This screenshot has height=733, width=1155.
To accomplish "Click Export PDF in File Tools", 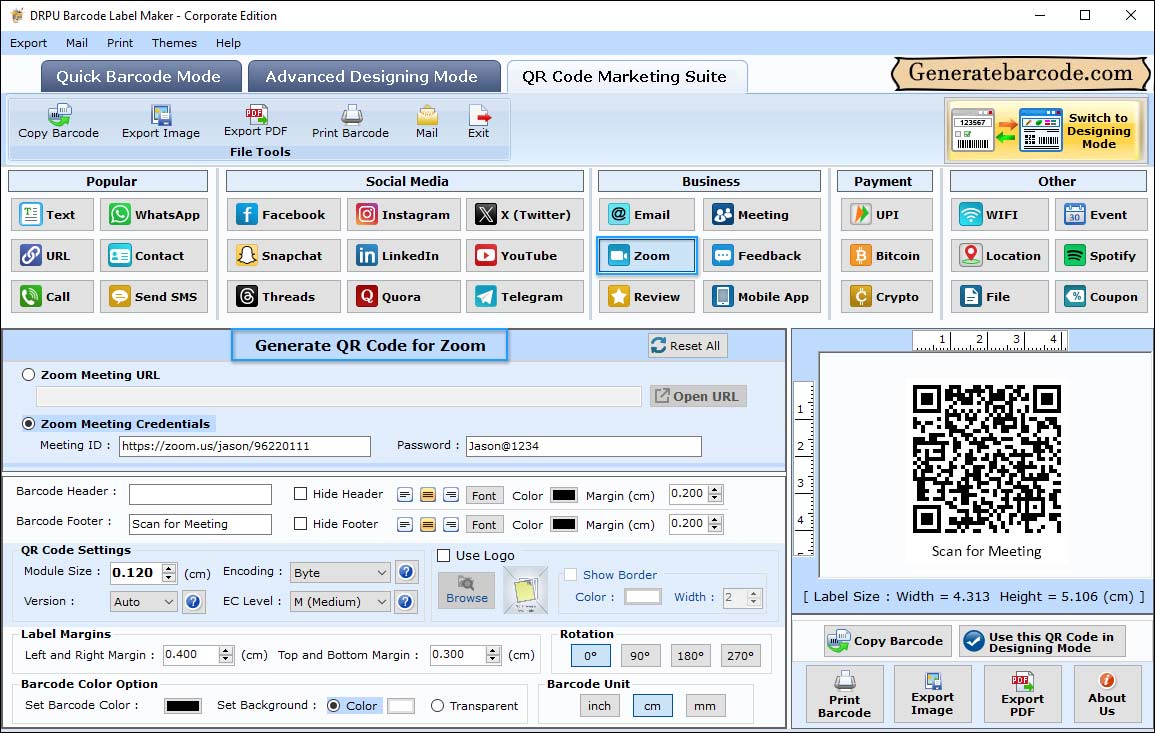I will coord(255,122).
